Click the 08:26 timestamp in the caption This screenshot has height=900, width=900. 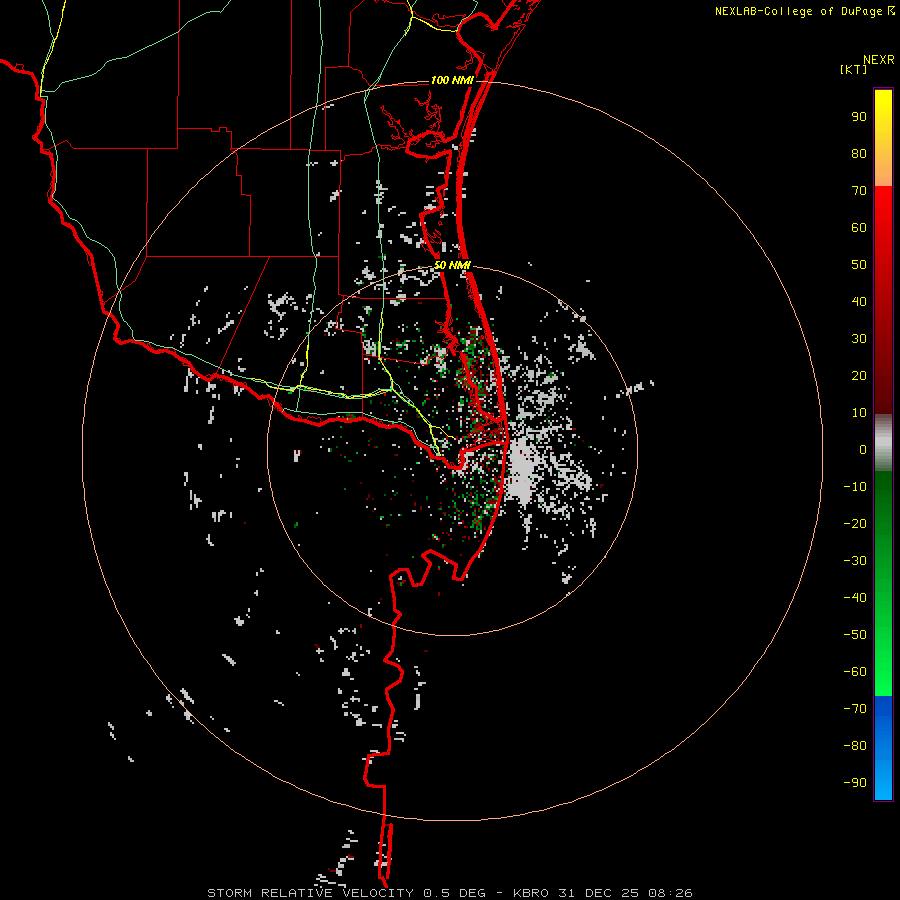(x=670, y=893)
